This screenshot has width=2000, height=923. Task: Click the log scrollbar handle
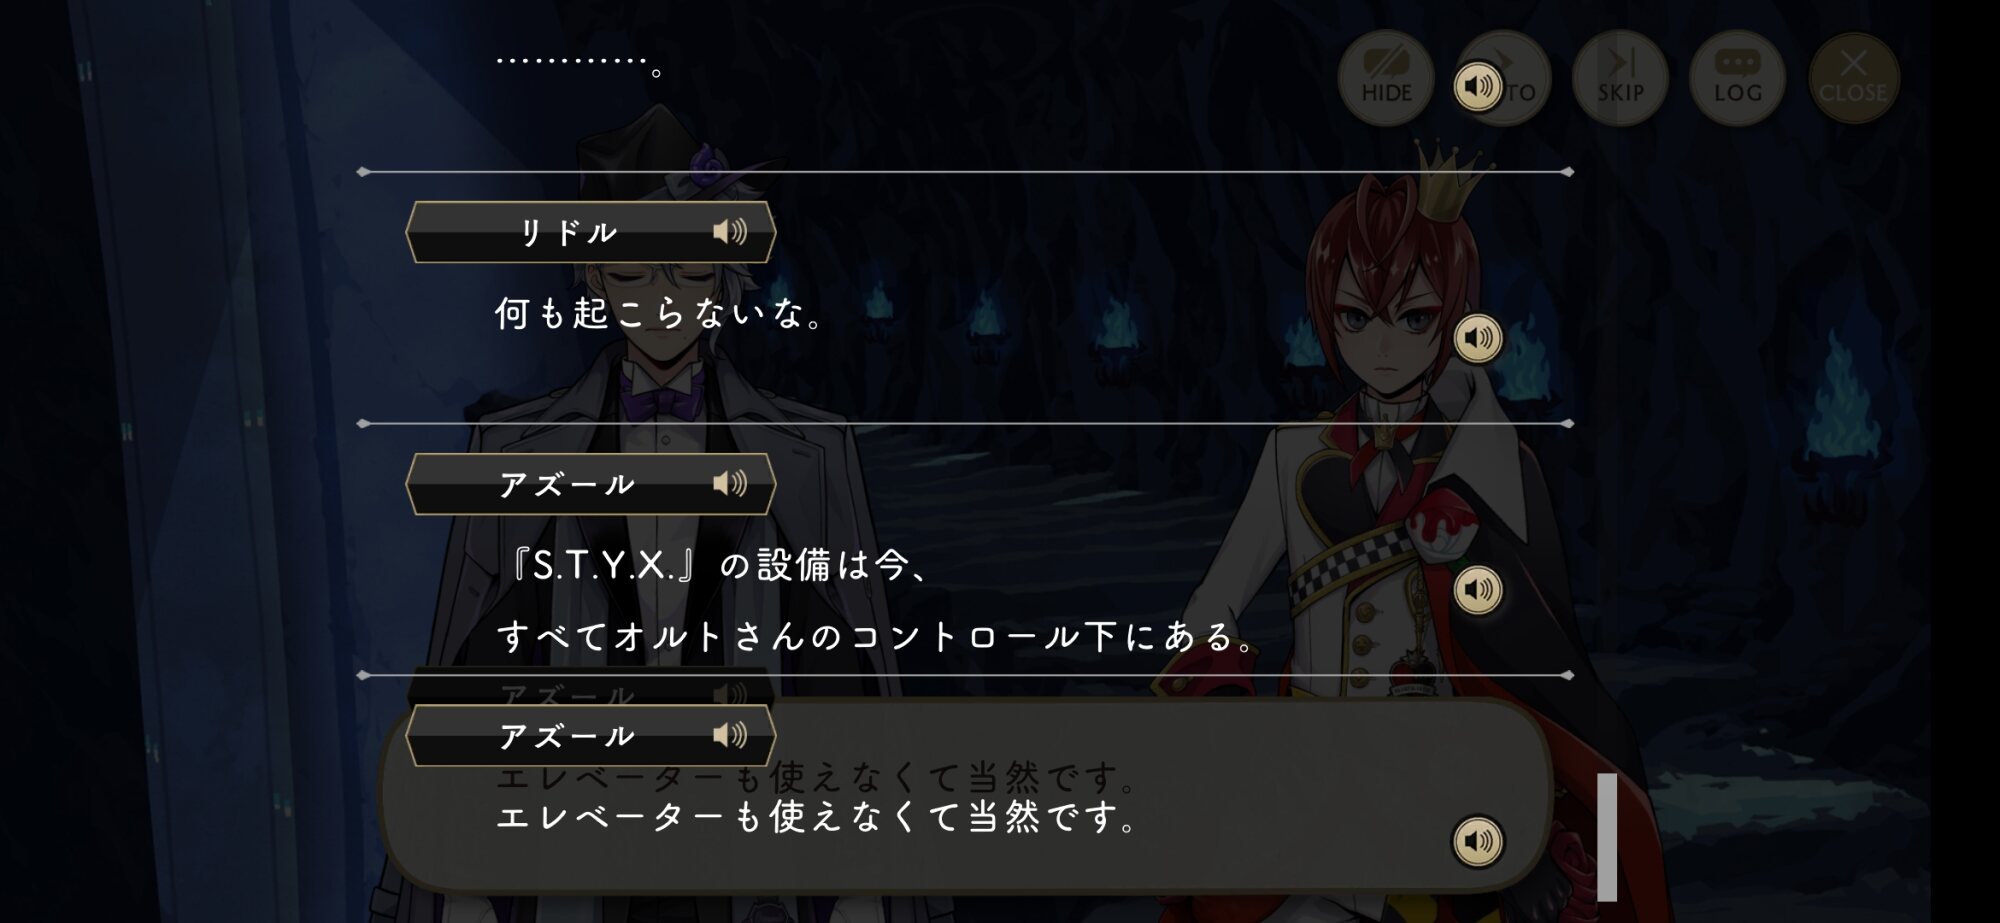(x=1607, y=837)
